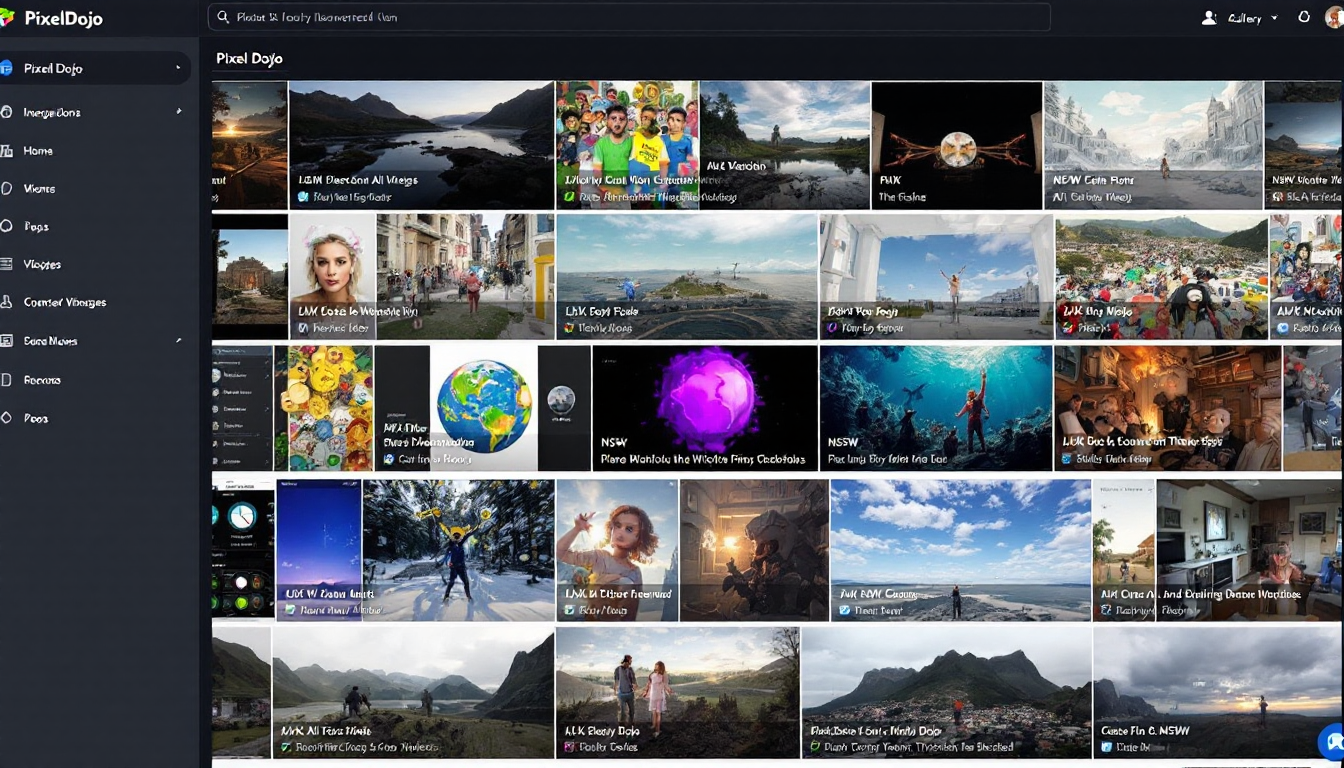Open the chat bubble widget icon

pos(1332,742)
